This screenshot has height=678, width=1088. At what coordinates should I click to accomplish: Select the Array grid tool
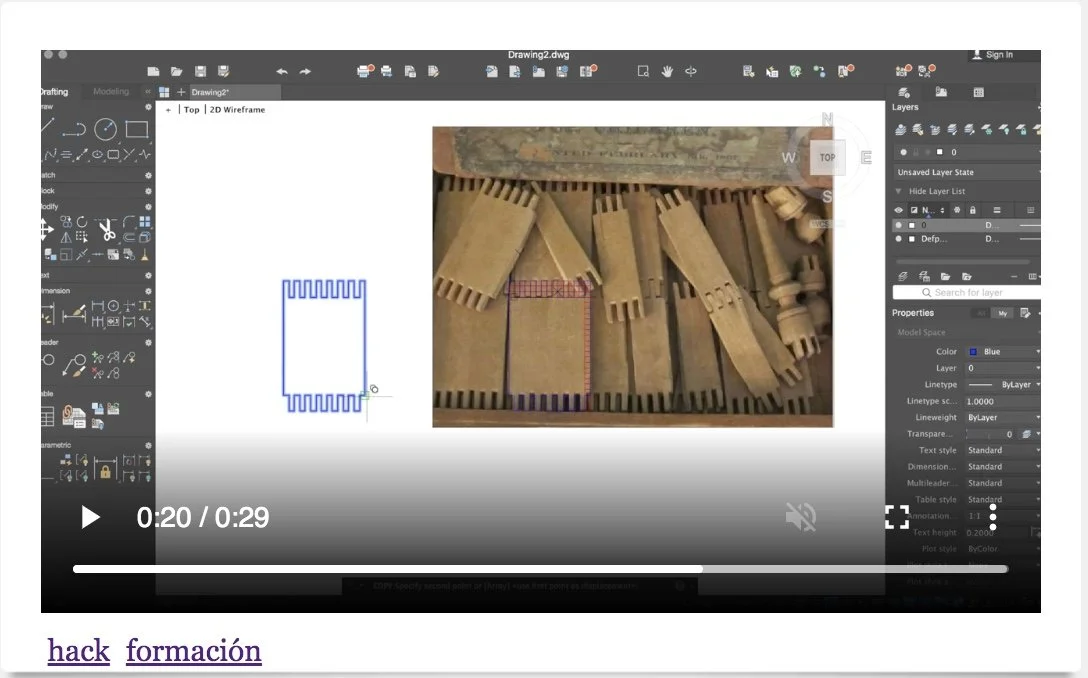pyautogui.click(x=144, y=221)
